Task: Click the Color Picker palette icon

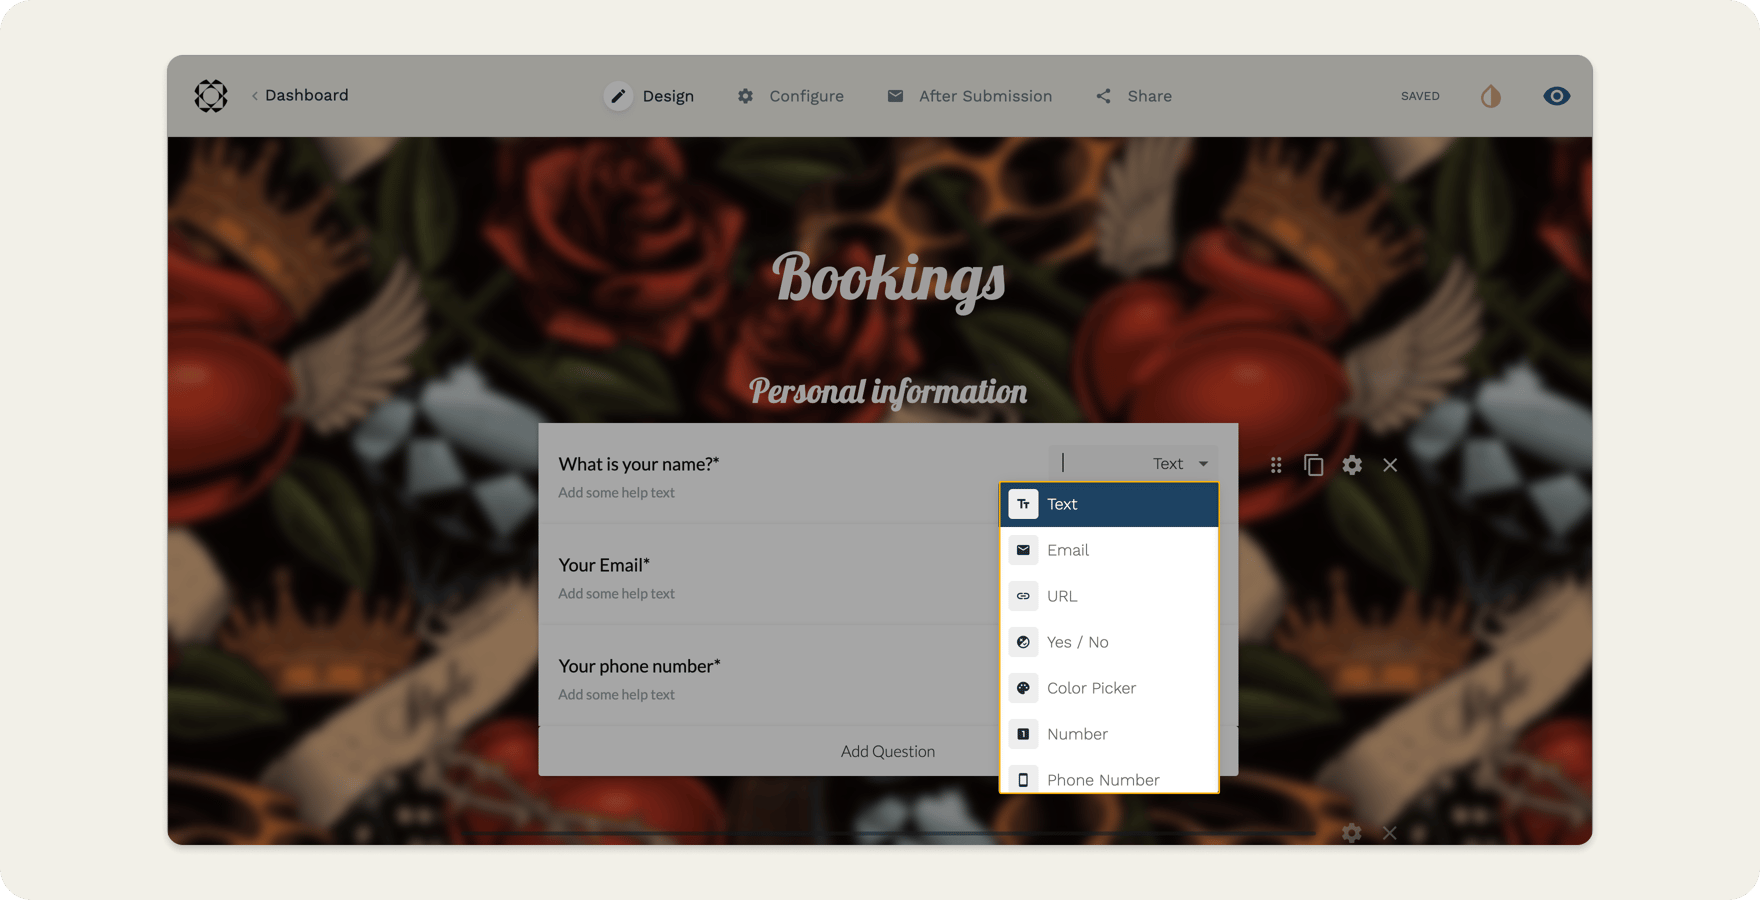Action: (x=1023, y=688)
